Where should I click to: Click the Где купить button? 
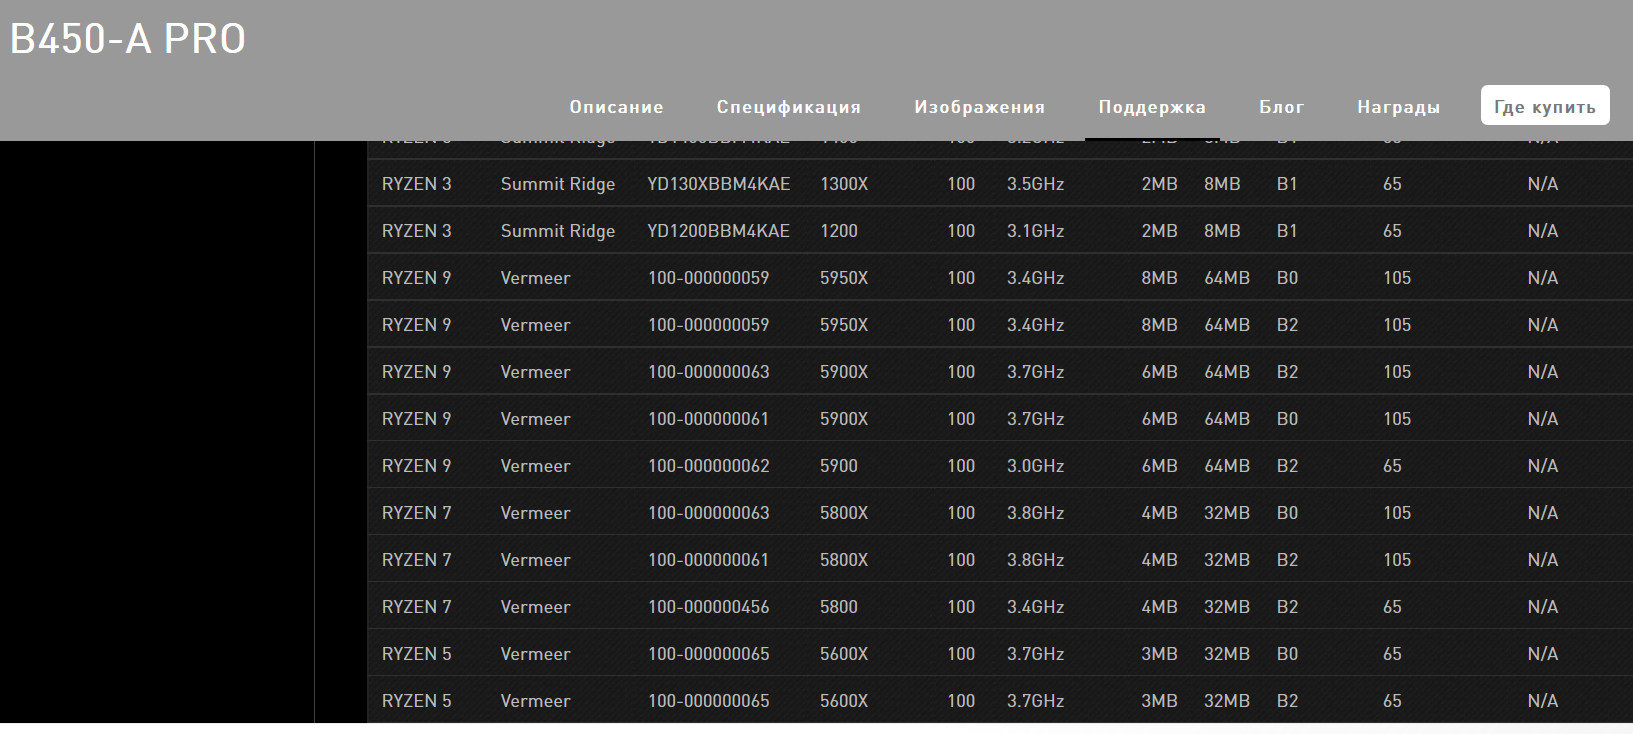[x=1545, y=106]
